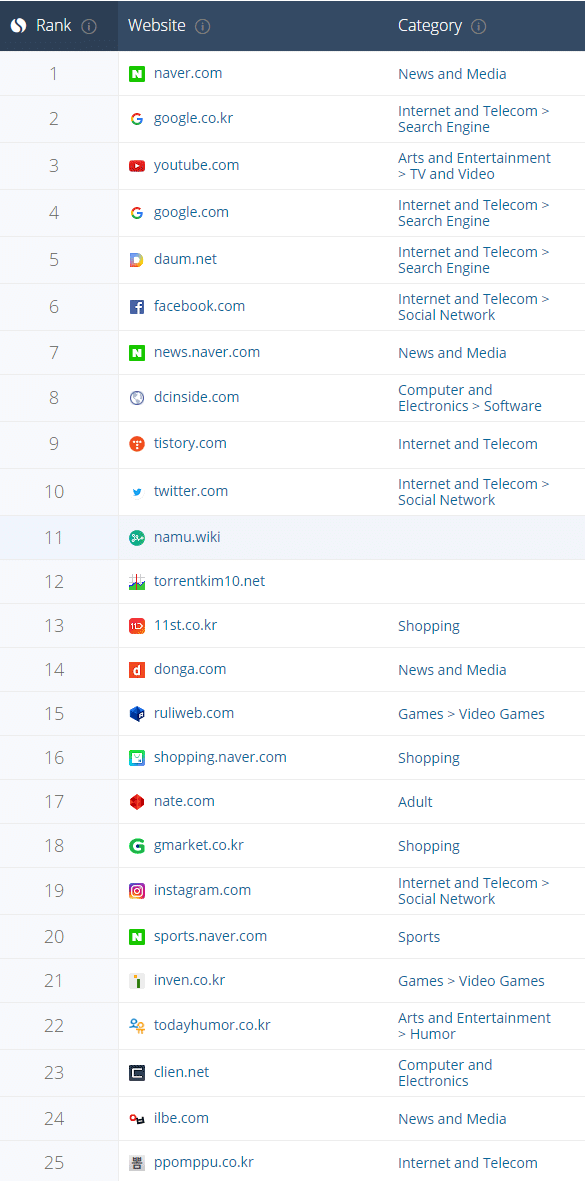
Task: Click the Gmarket green G favicon
Action: pyautogui.click(x=137, y=847)
